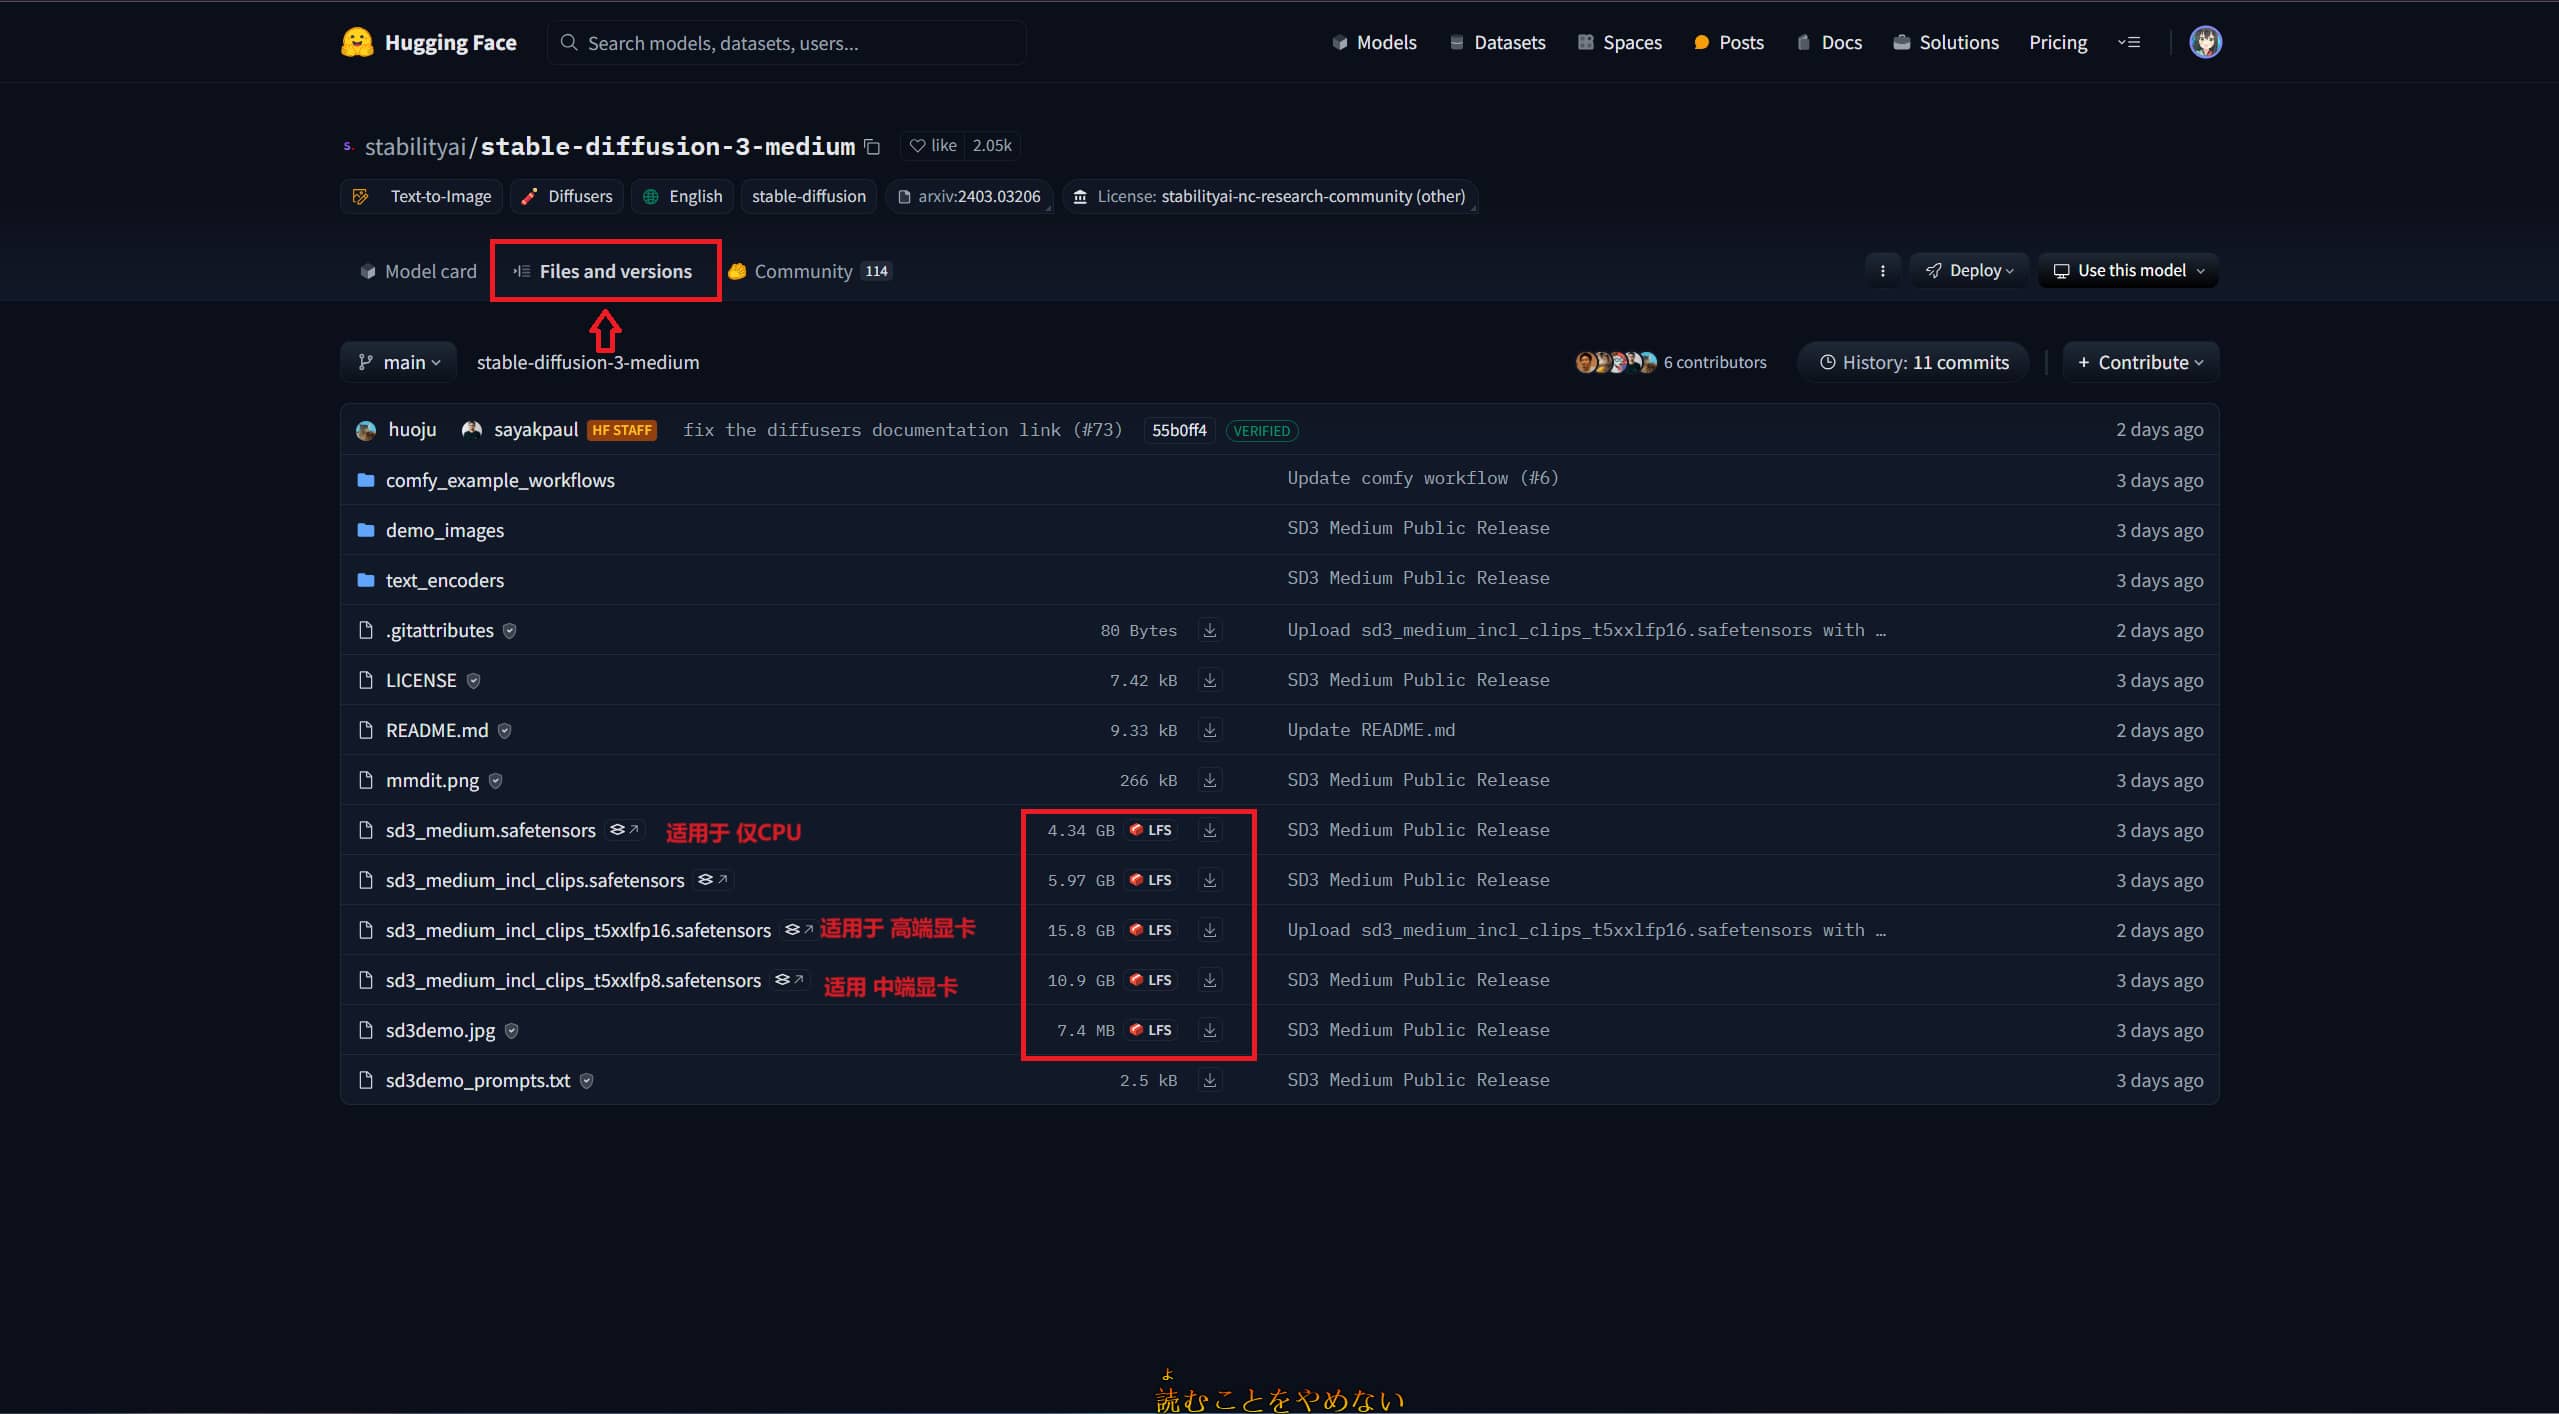Open the README.md file
2559x1414 pixels.
point(437,730)
